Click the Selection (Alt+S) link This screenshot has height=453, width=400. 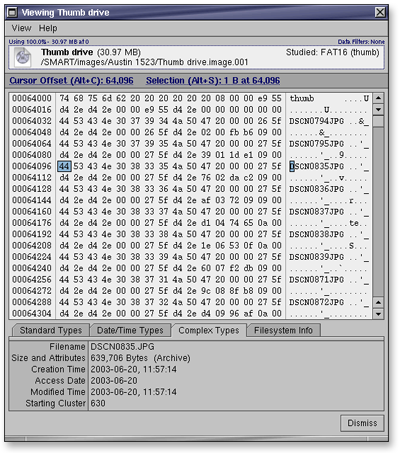click(x=213, y=81)
